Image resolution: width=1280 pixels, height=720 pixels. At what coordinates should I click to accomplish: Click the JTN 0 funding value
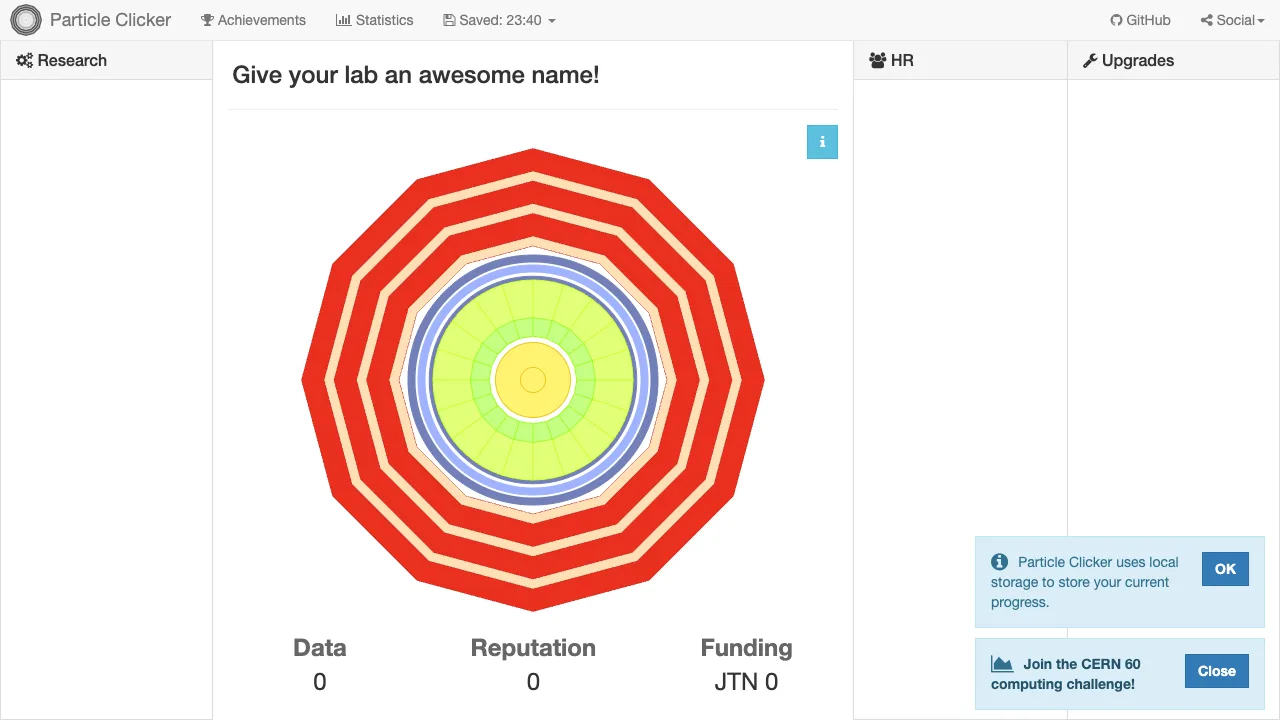point(746,682)
